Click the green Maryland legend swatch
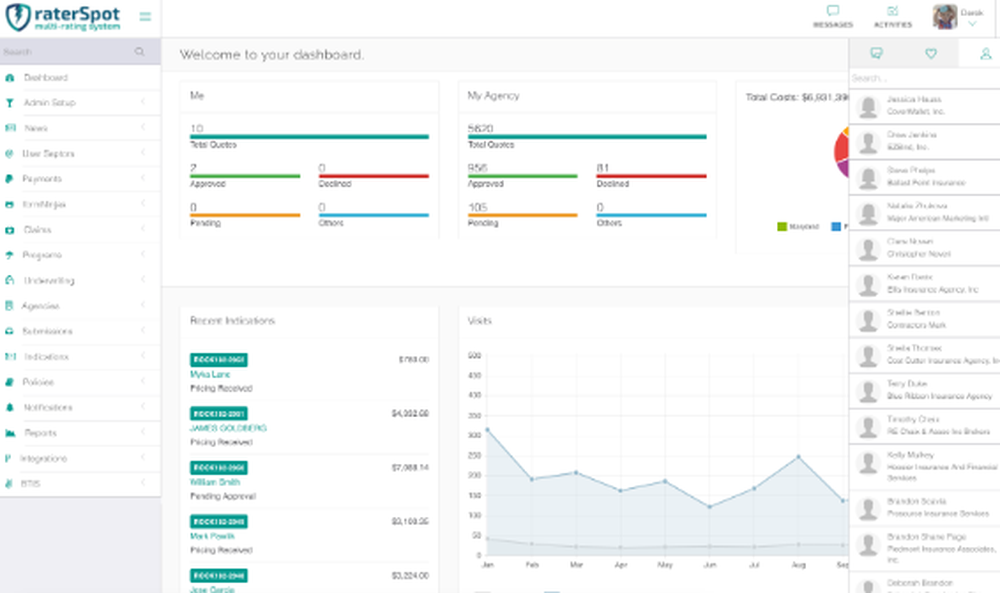1000x593 pixels. [x=782, y=227]
